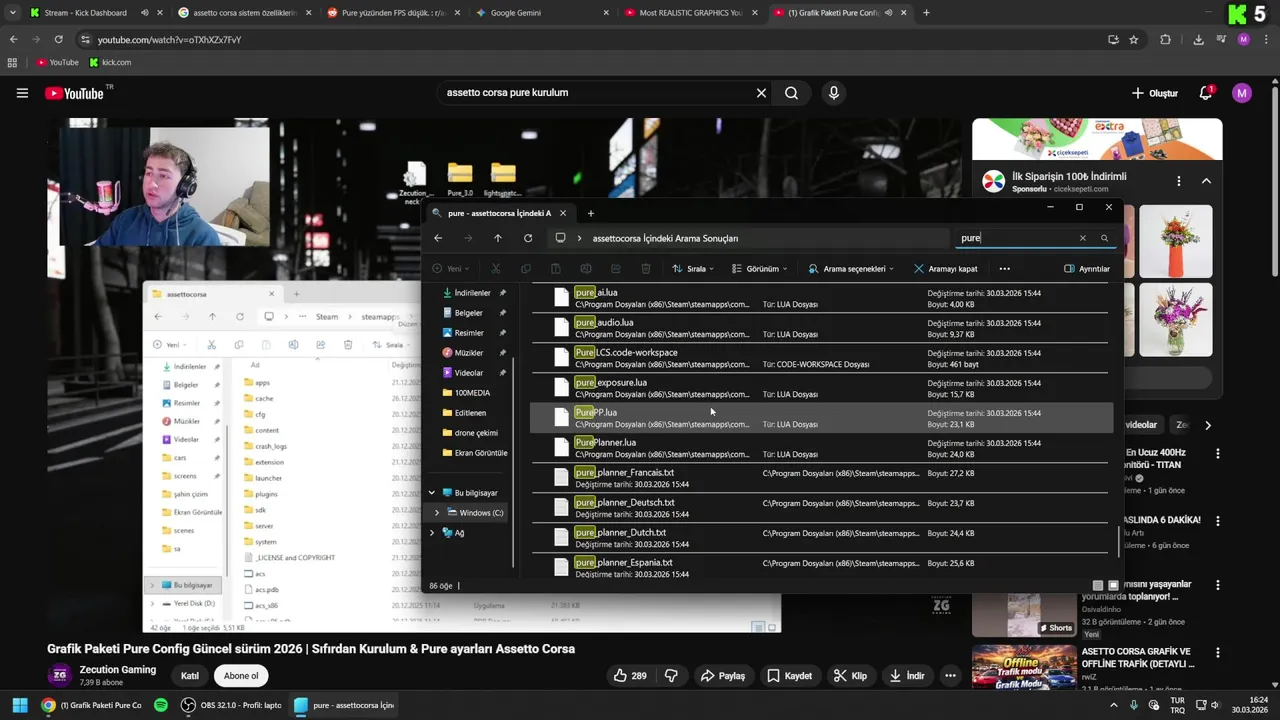This screenshot has height=720, width=1280.
Task: Click İndir to download the video
Action: tap(908, 676)
